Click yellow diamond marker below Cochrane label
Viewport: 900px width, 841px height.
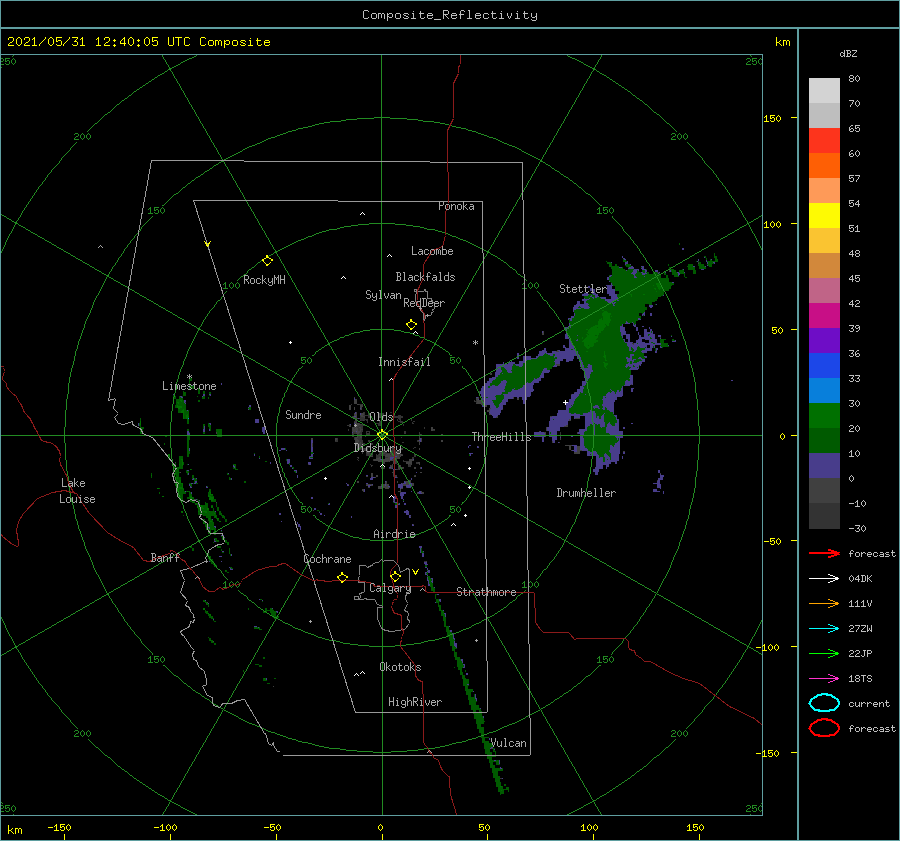tap(343, 578)
